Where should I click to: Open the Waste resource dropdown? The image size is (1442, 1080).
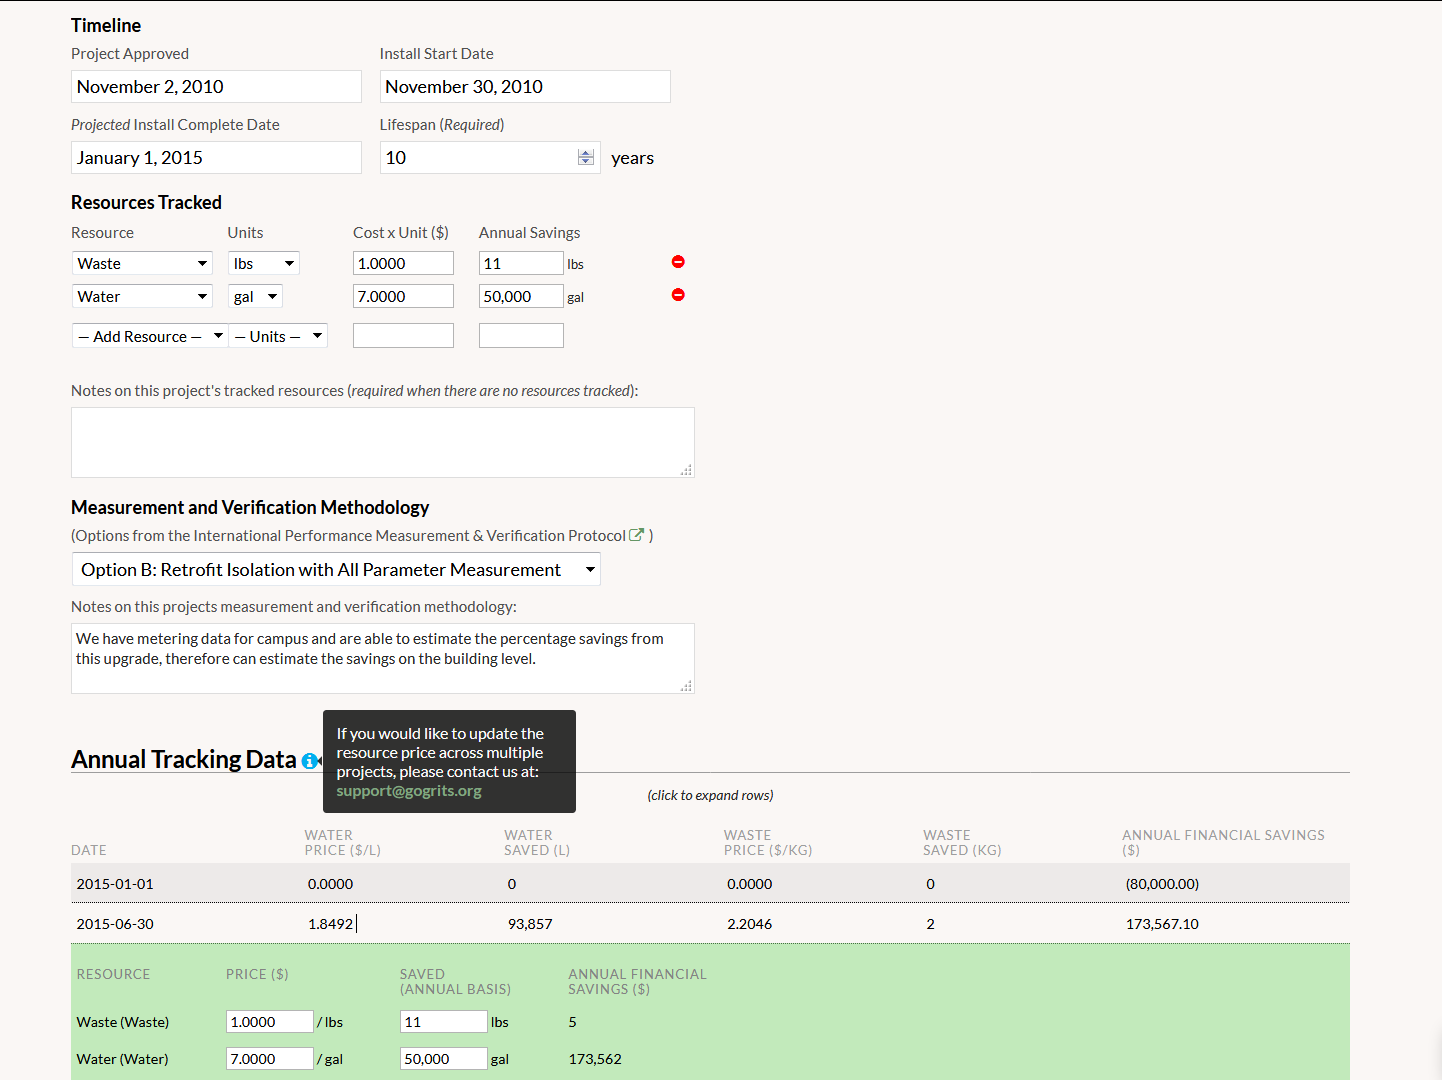142,263
